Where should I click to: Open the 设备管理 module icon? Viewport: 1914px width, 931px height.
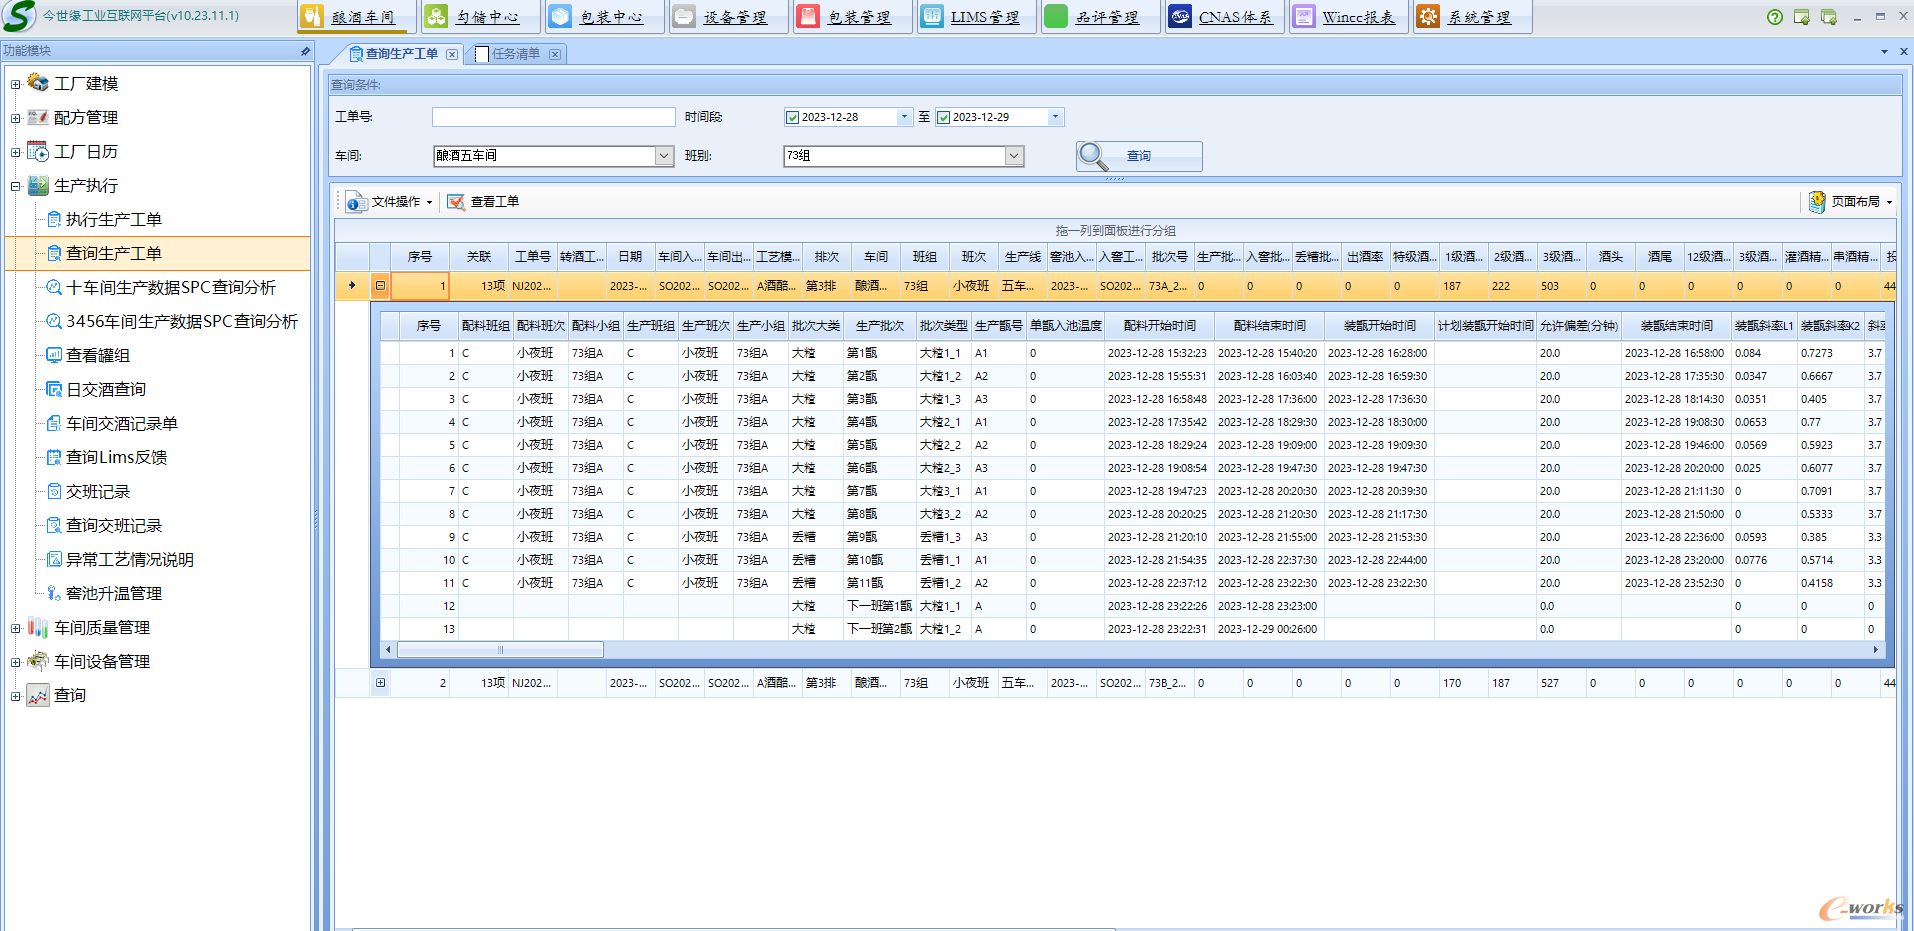(x=685, y=17)
